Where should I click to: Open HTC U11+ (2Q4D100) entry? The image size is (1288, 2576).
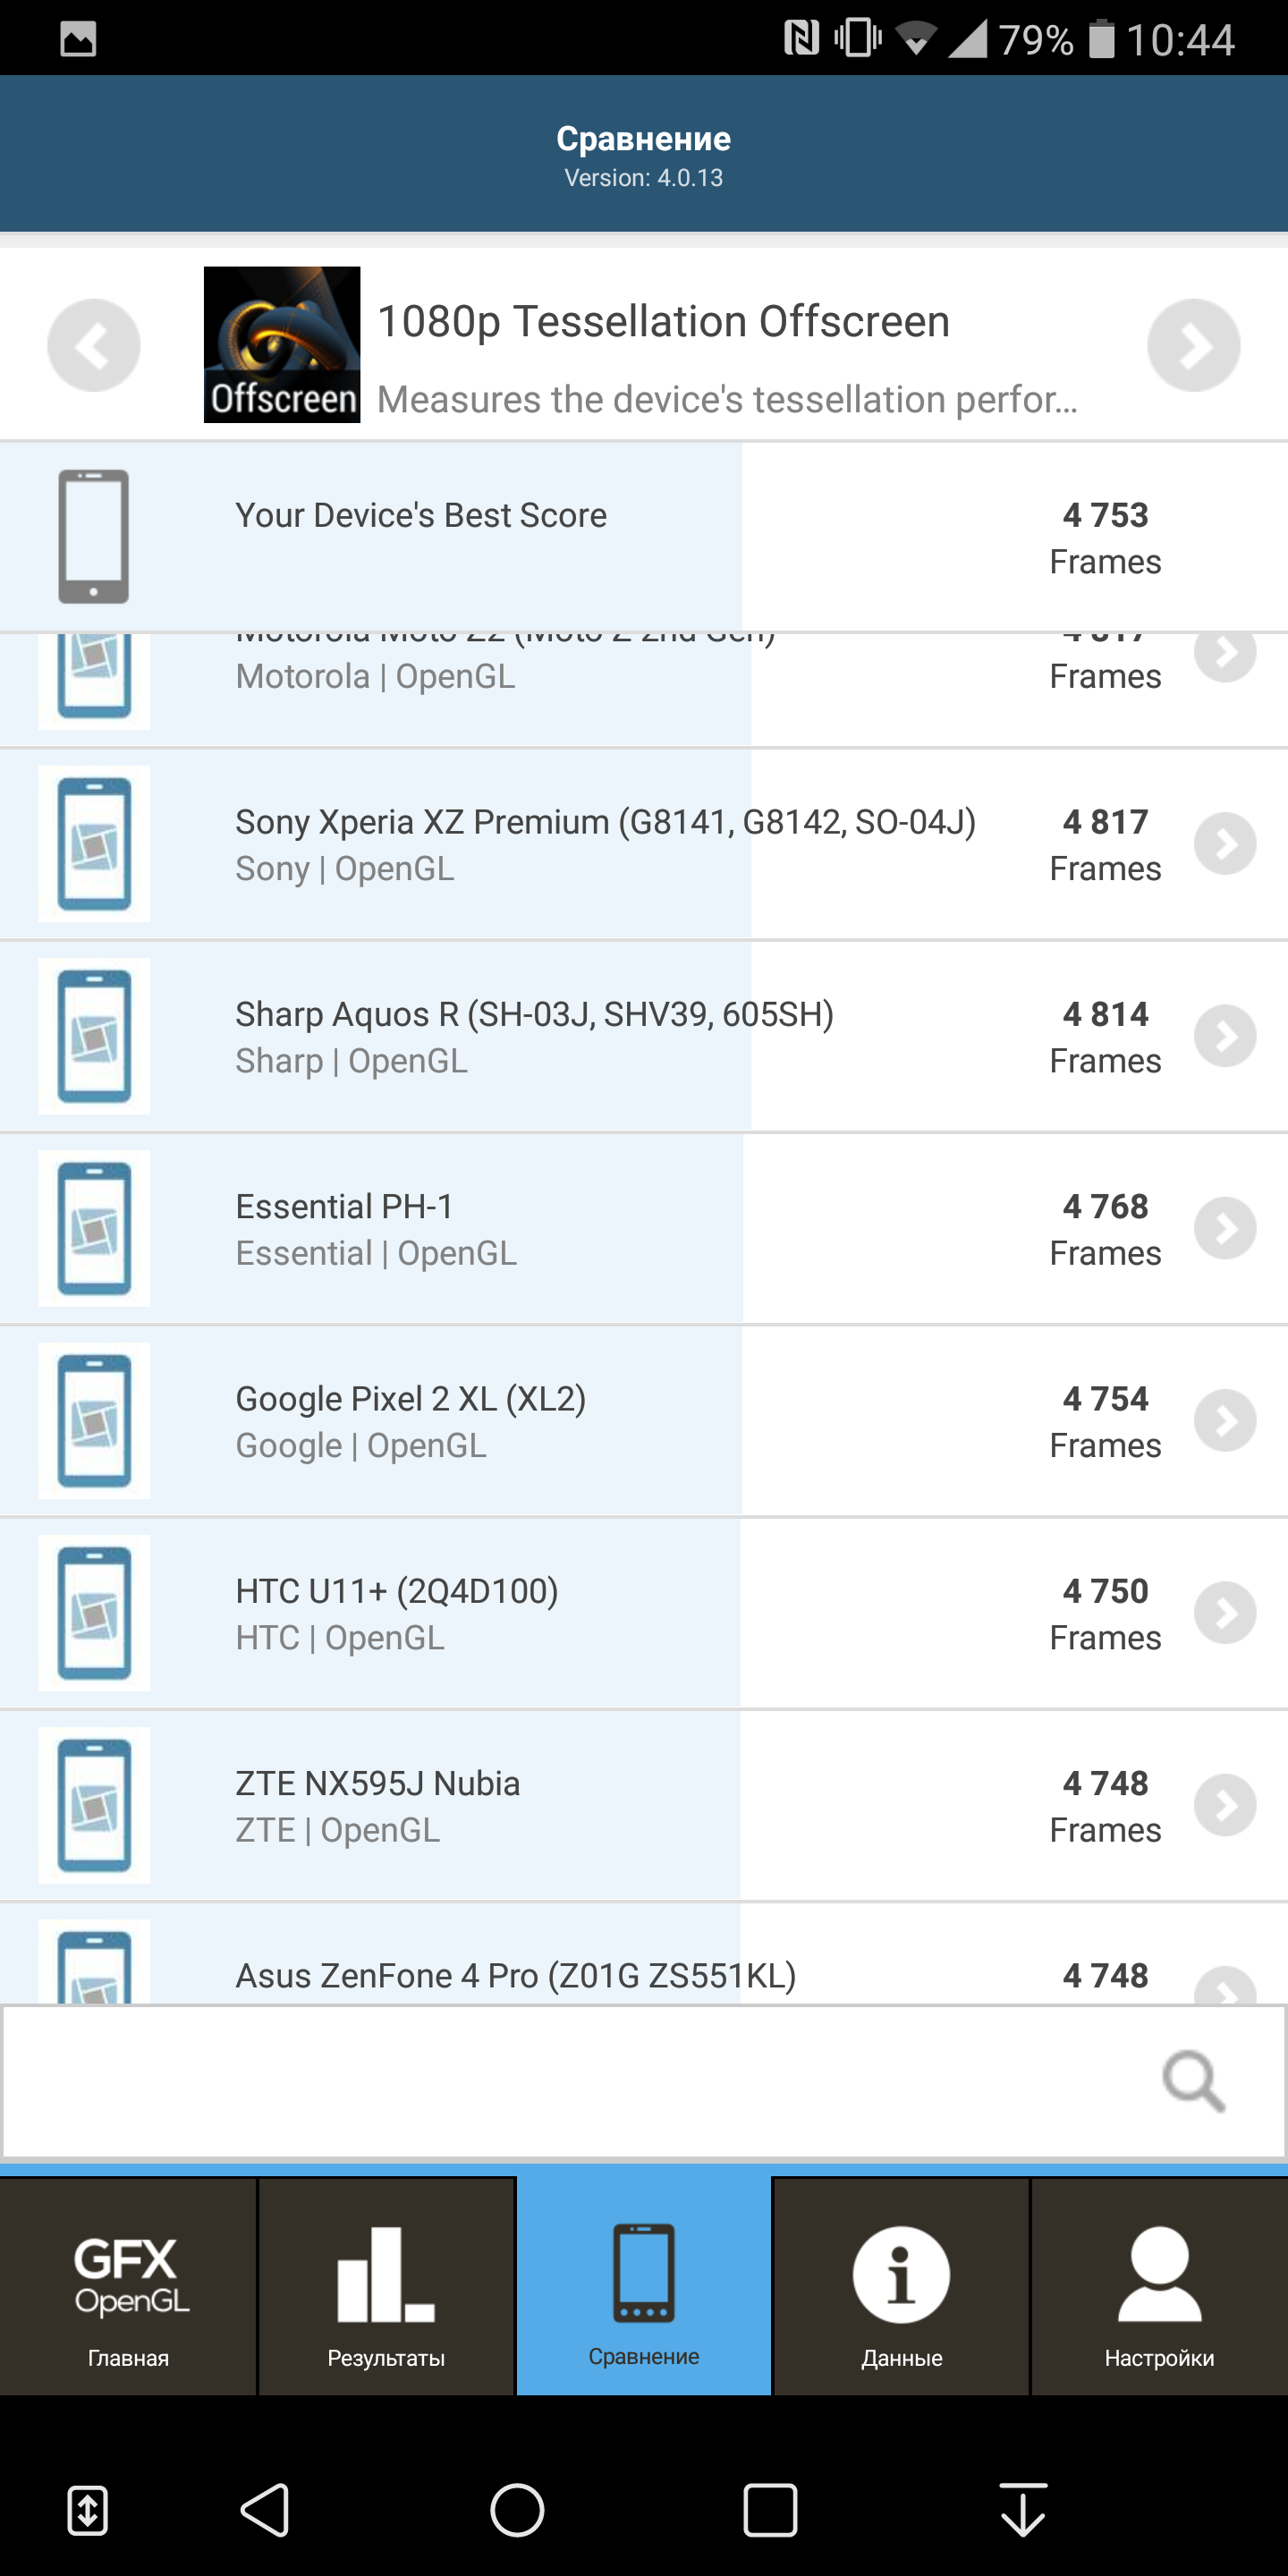(x=644, y=1613)
